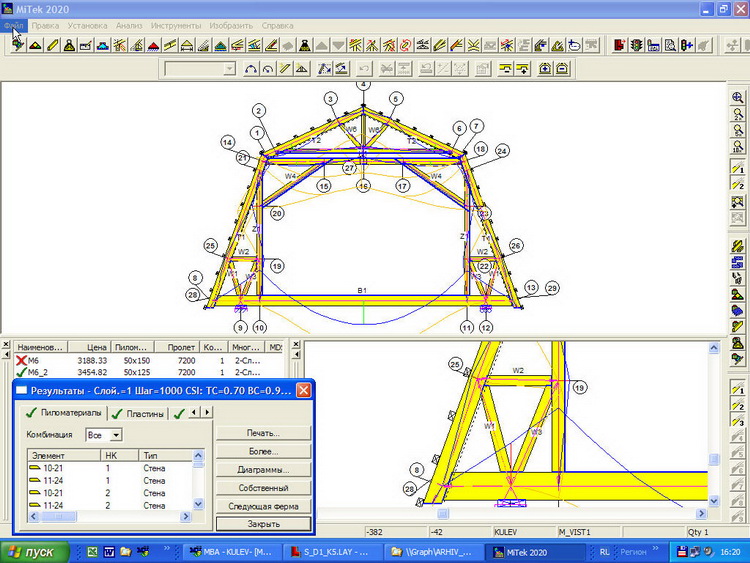This screenshot has height=563, width=750.
Task: Toggle layer 3 in lower right toolbar
Action: pos(737,420)
